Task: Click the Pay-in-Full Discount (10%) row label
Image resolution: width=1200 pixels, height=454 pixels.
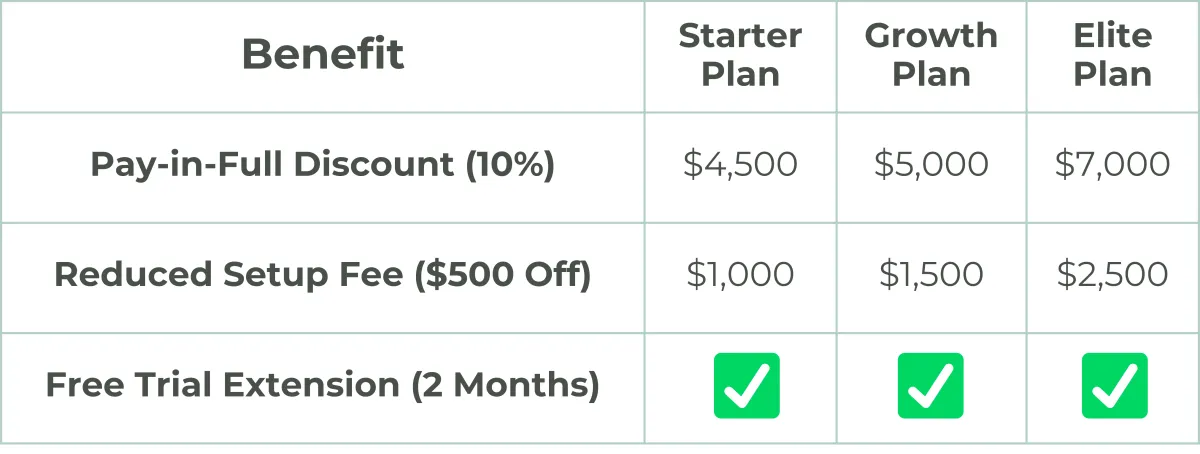Action: (x=322, y=165)
